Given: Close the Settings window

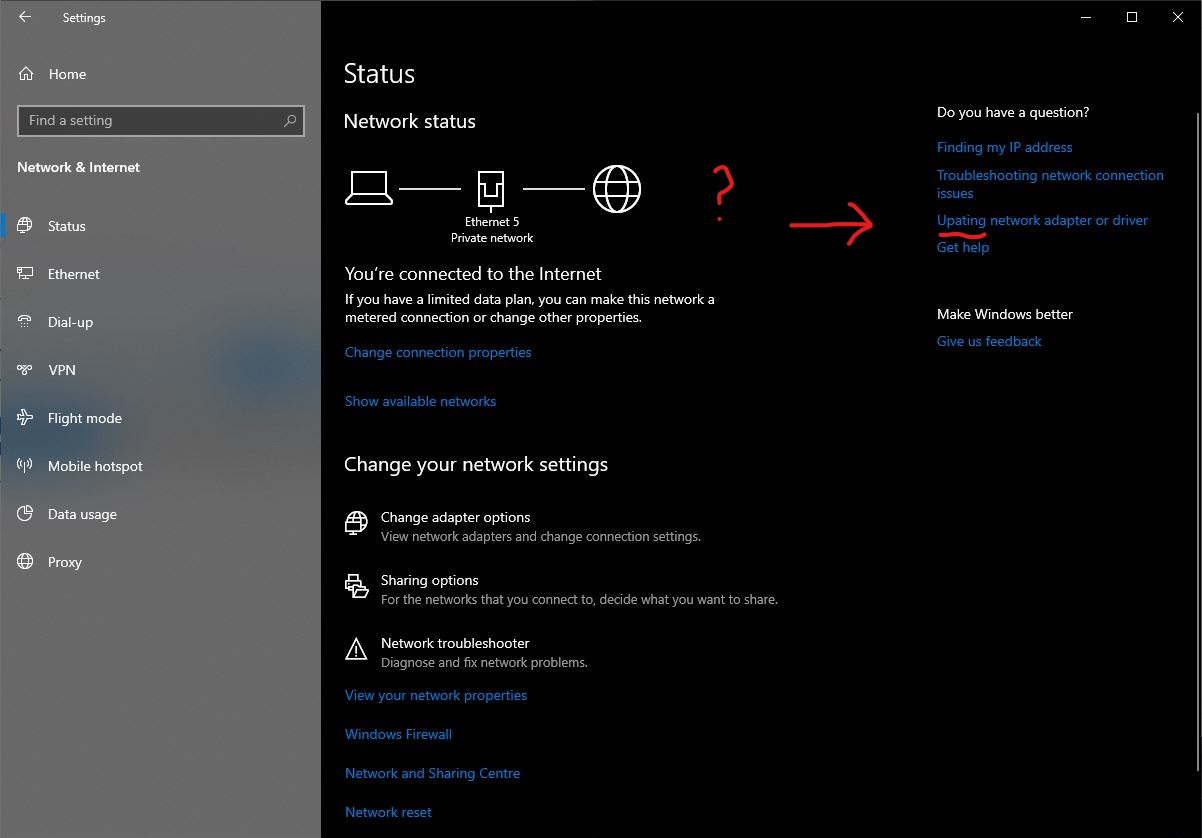Looking at the screenshot, I should (x=1178, y=17).
